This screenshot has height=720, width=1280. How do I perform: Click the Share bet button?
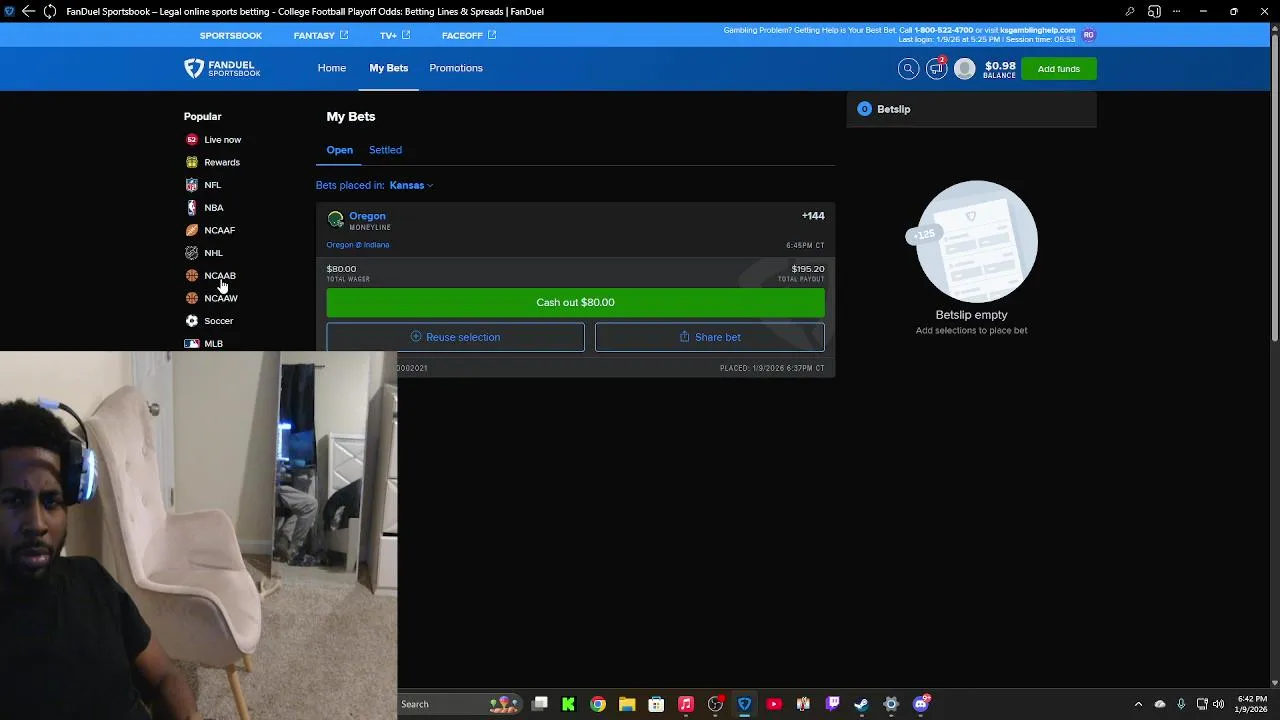[x=710, y=337]
